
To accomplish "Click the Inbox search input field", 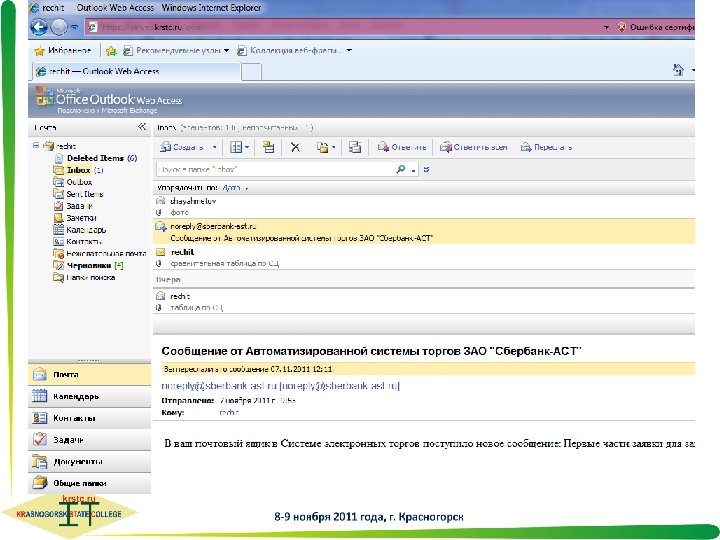I will (275, 169).
